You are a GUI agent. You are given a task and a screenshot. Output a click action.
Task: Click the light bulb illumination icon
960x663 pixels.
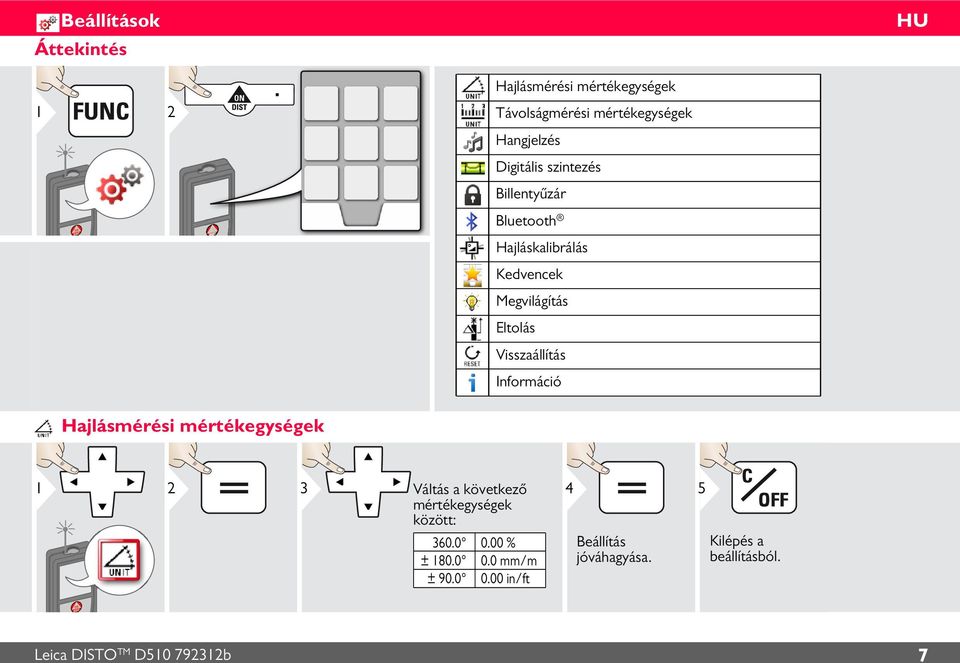[472, 302]
